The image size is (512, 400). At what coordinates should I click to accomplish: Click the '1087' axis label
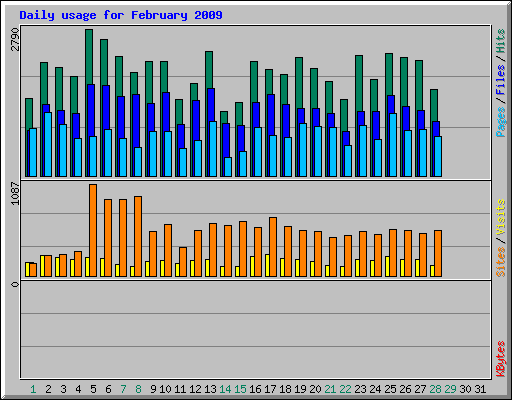15,193
